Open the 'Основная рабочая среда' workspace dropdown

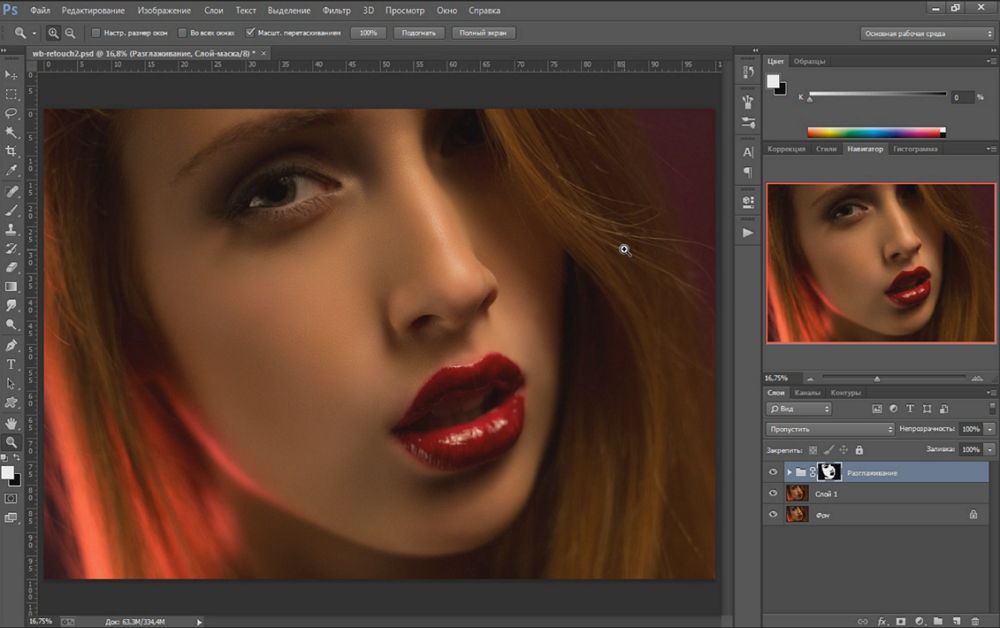tap(927, 33)
